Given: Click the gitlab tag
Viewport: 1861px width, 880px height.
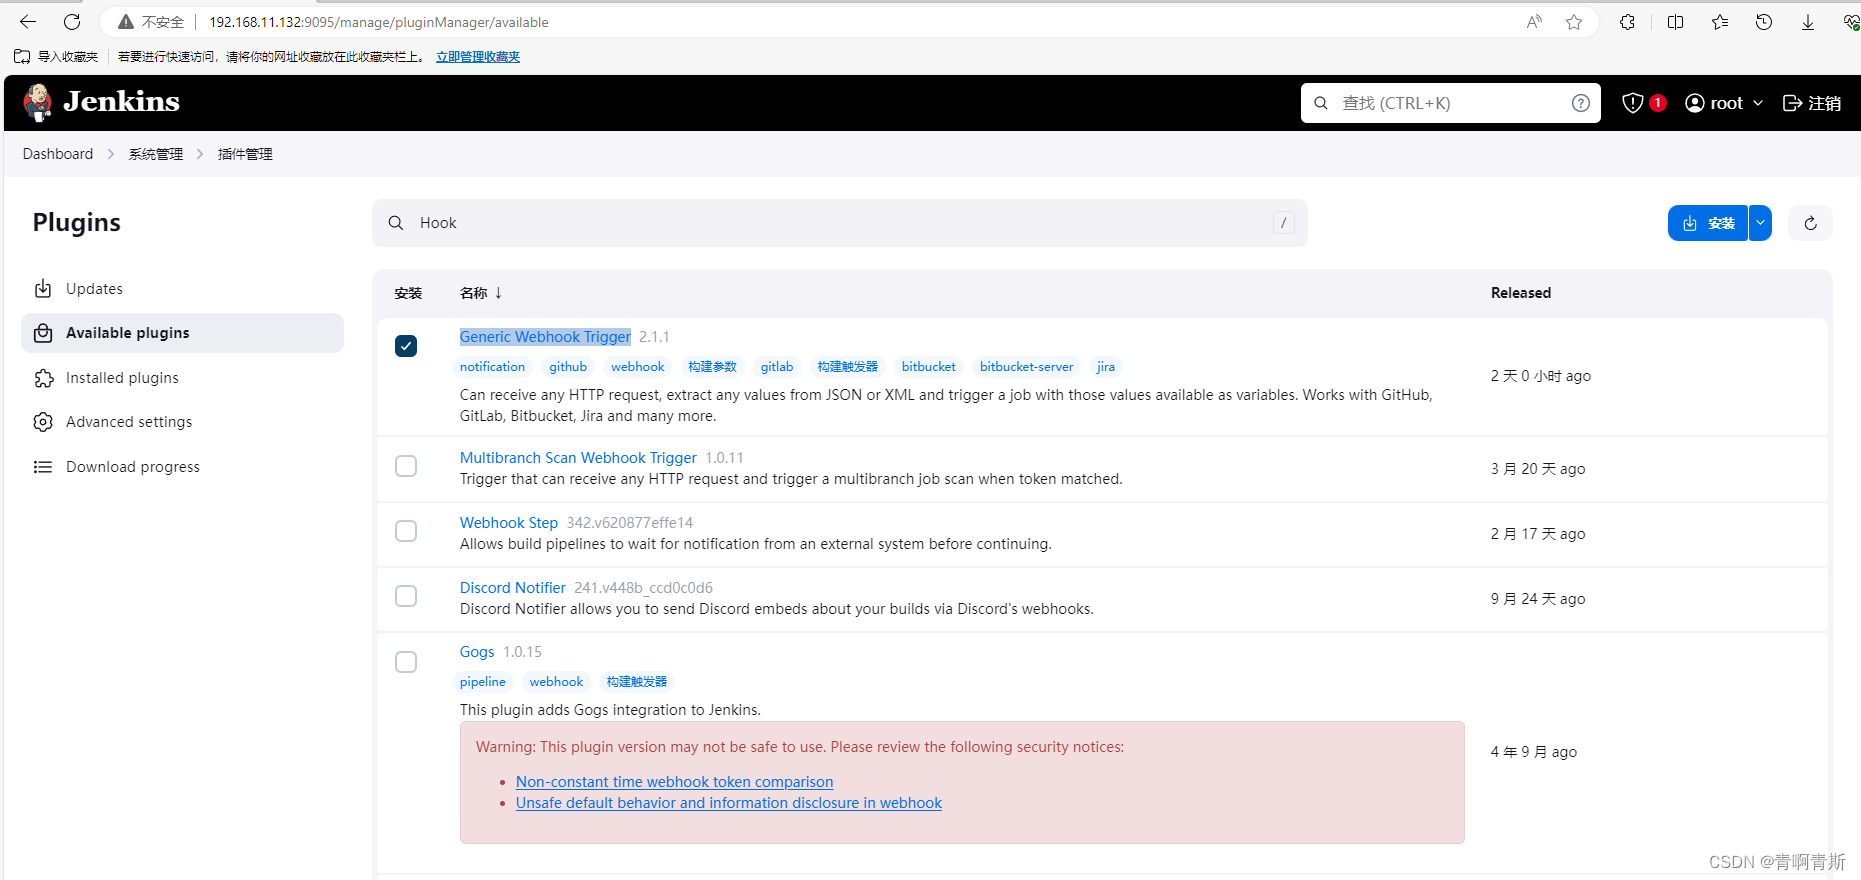Looking at the screenshot, I should (777, 367).
